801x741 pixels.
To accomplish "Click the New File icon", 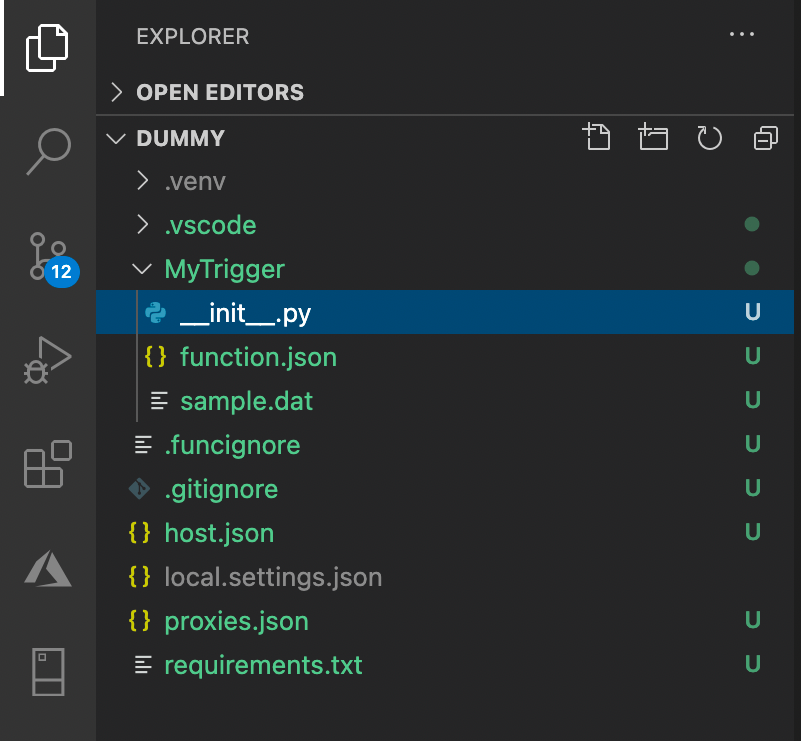I will coord(597,137).
